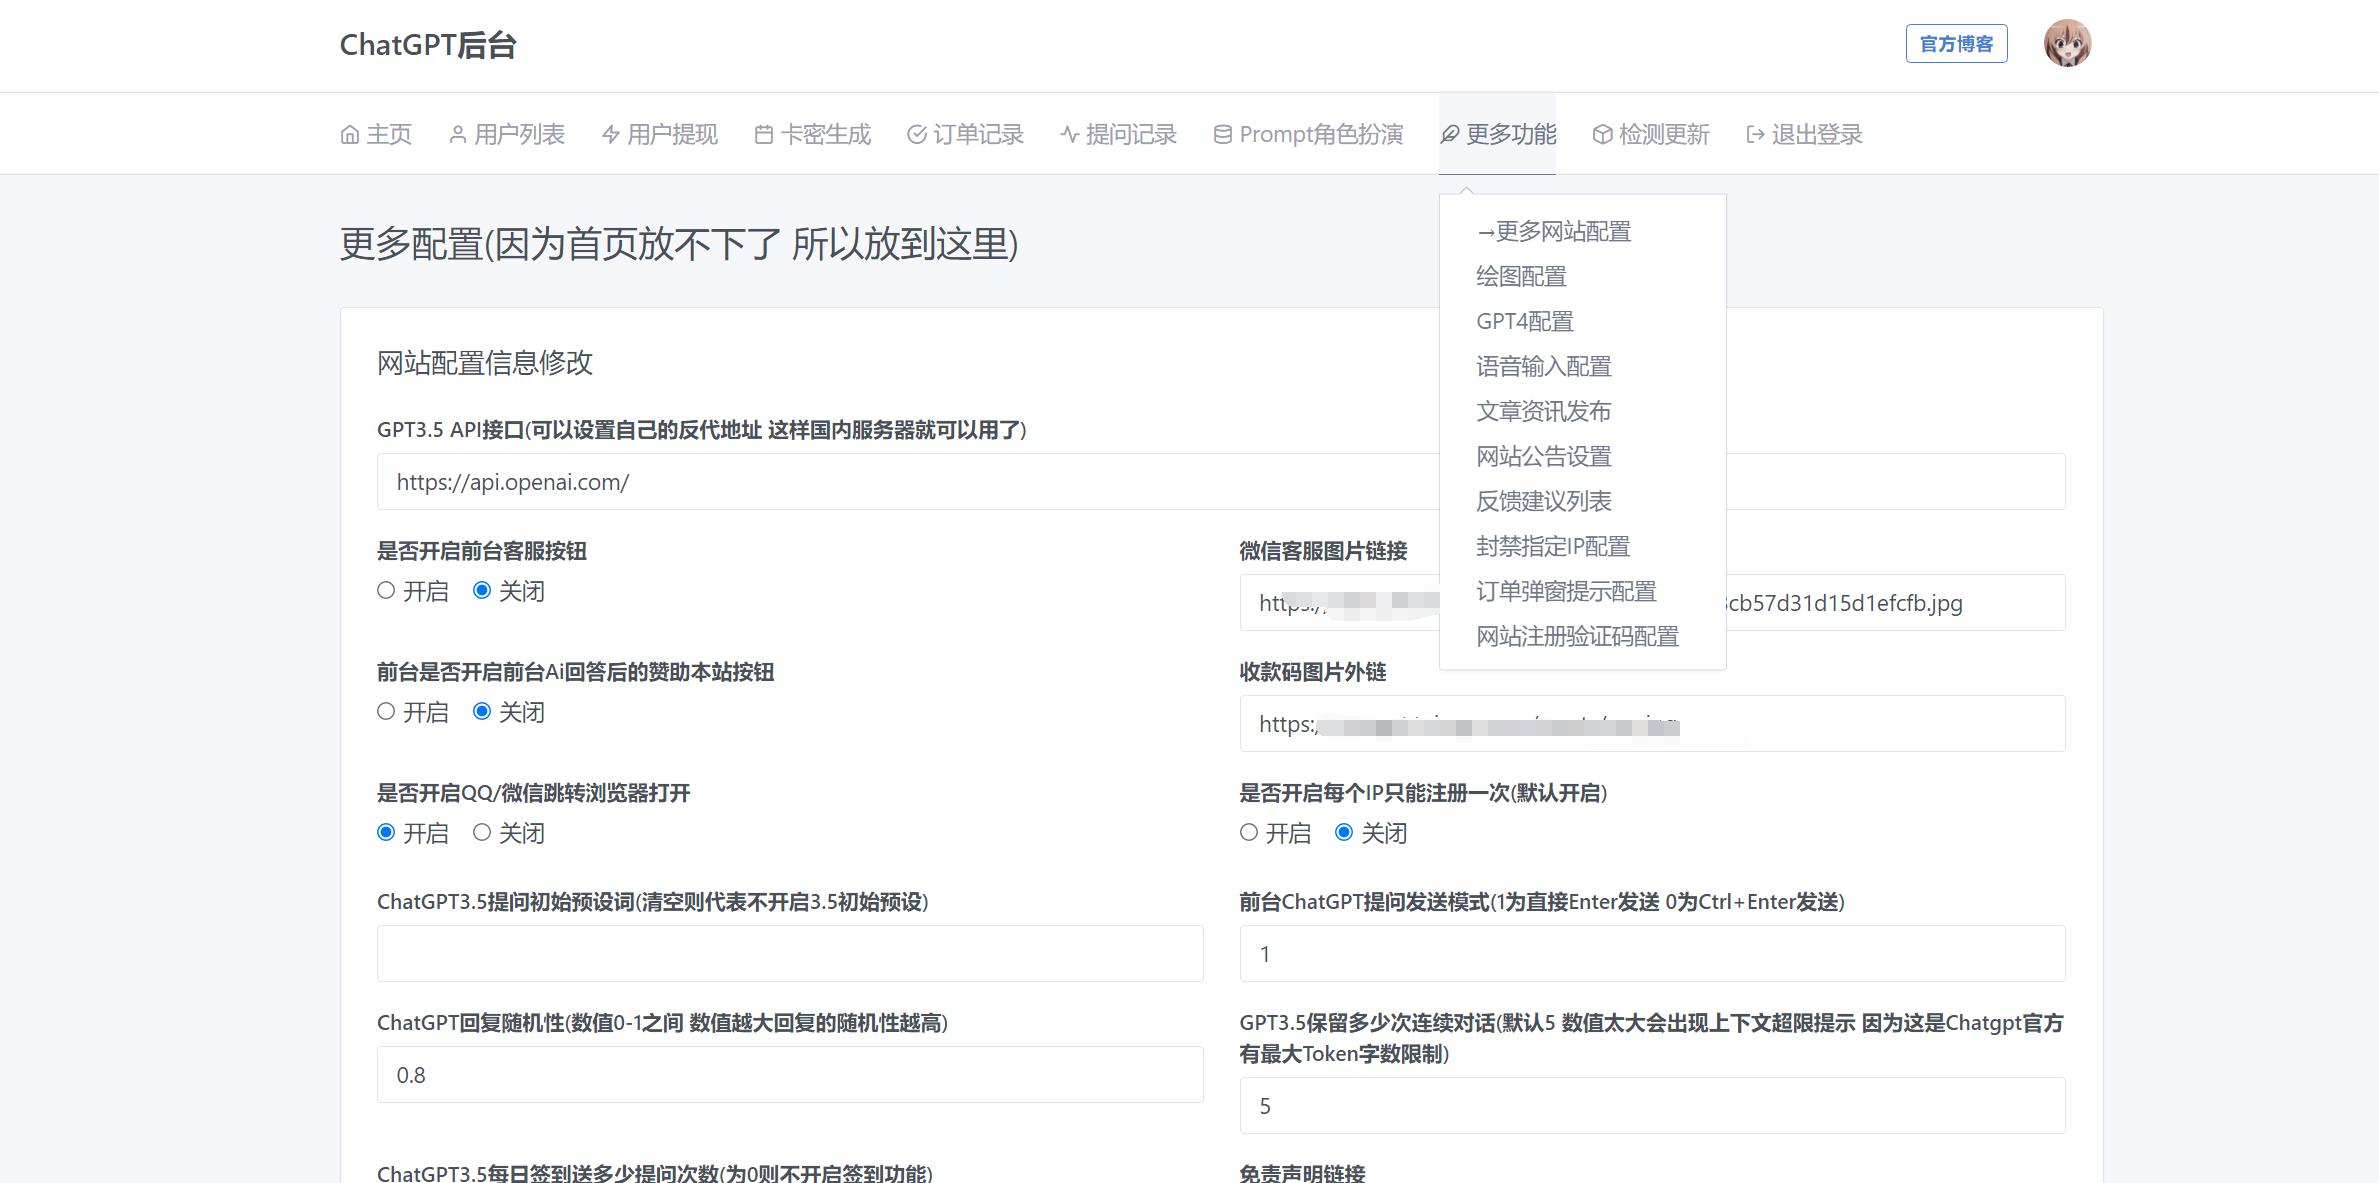Image resolution: width=2379 pixels, height=1183 pixels.
Task: Click the 官方博客 button
Action: pyautogui.click(x=1955, y=44)
